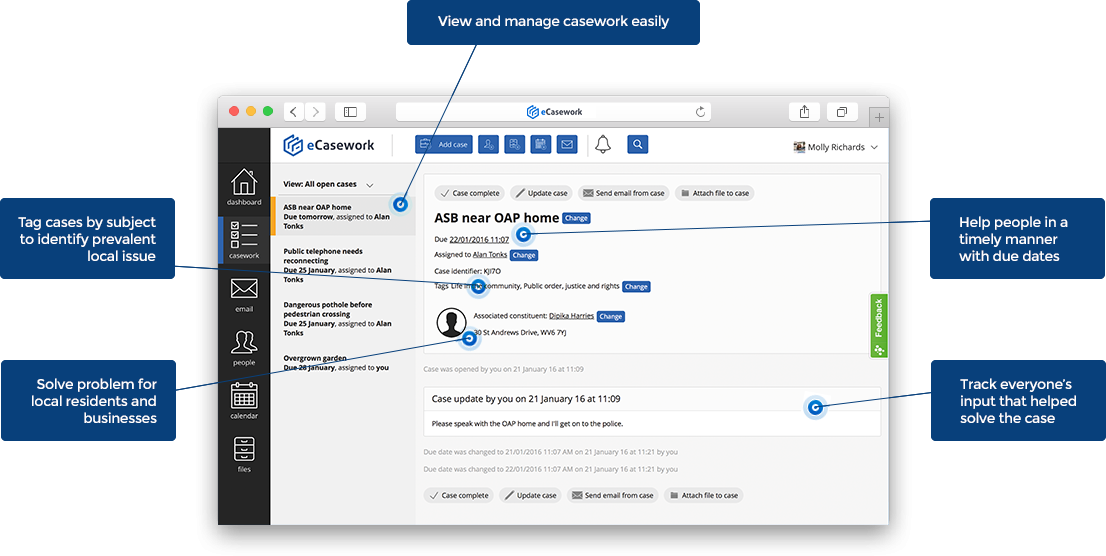Click the bottom Update case button
The image size is (1106, 556).
[x=531, y=495]
